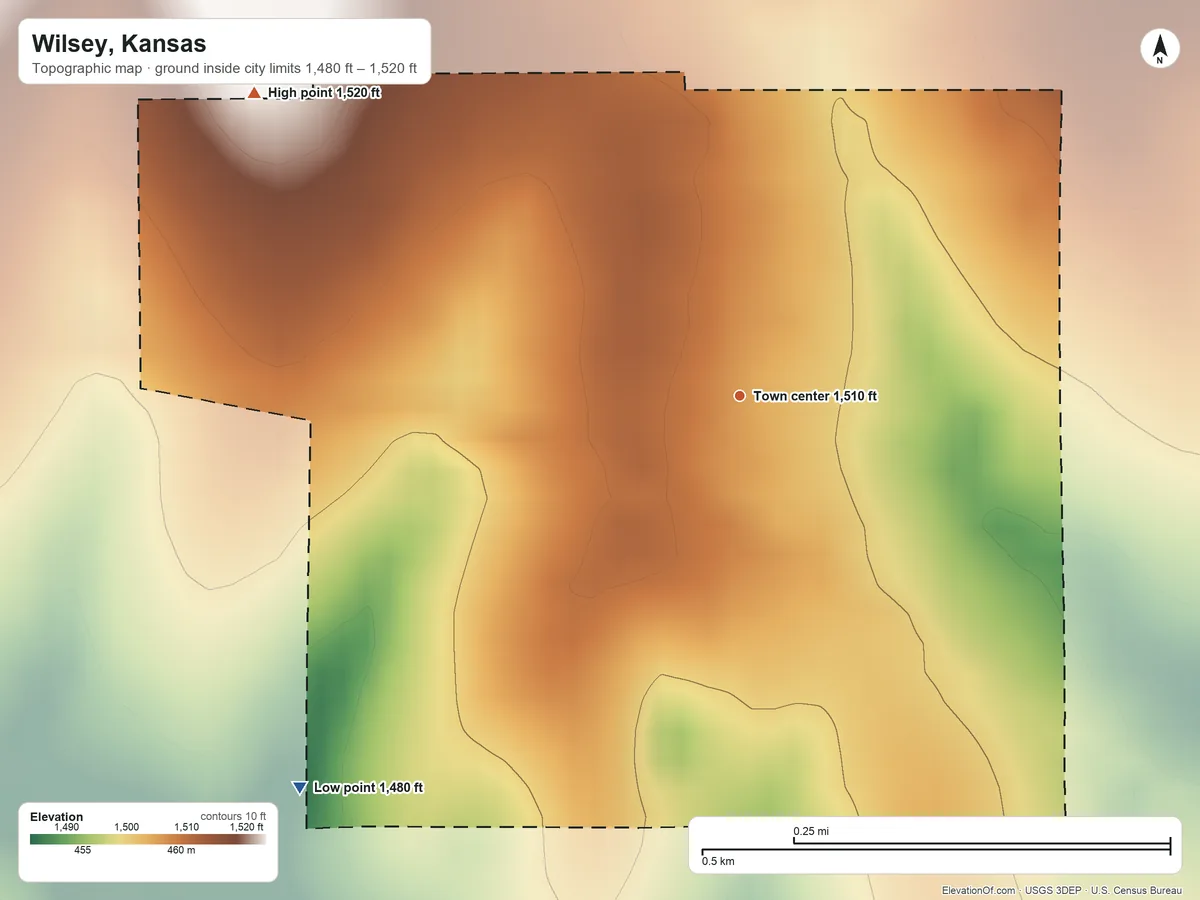Click the 'contours 10 ft' legend note
This screenshot has height=900, width=1200.
[233, 817]
